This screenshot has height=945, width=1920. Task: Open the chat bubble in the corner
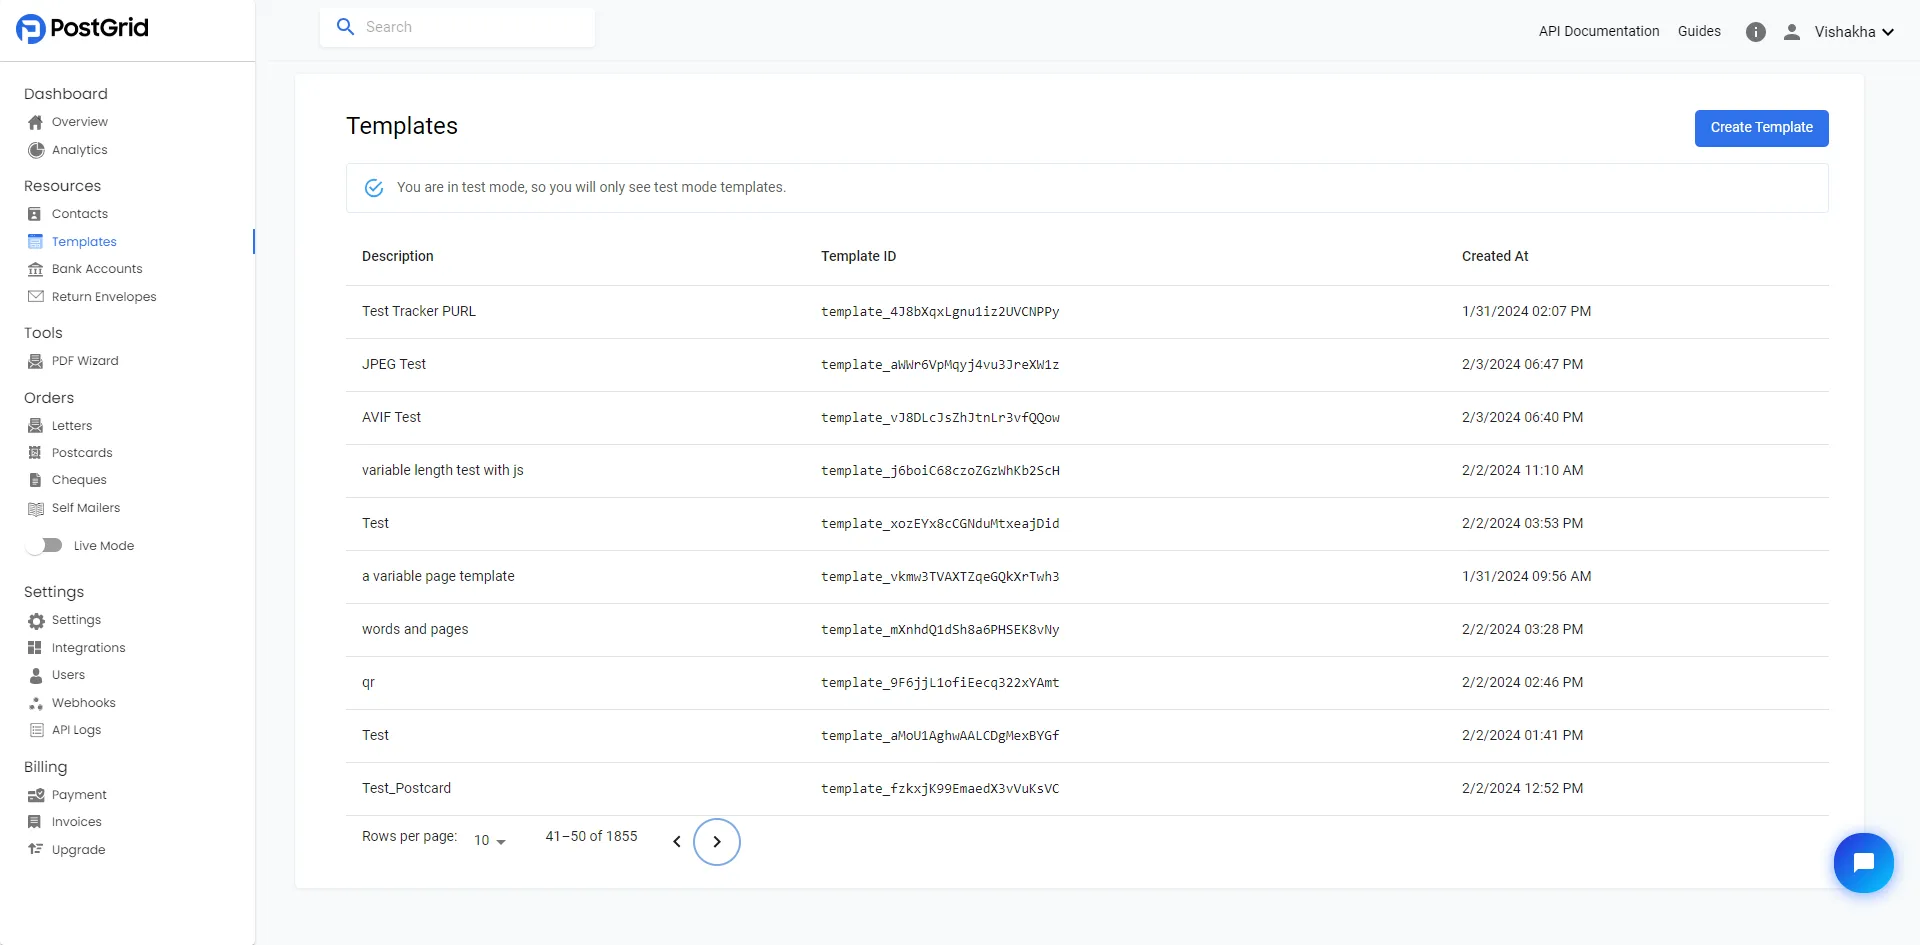pos(1864,862)
